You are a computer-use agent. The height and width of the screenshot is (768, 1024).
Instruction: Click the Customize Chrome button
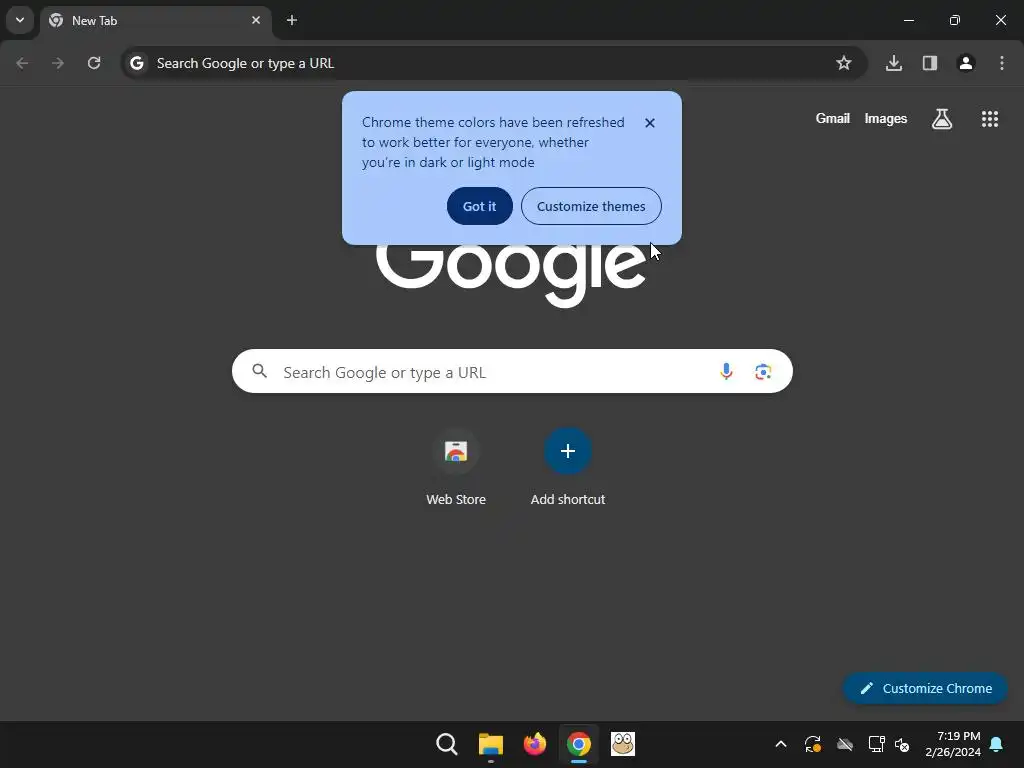click(925, 688)
